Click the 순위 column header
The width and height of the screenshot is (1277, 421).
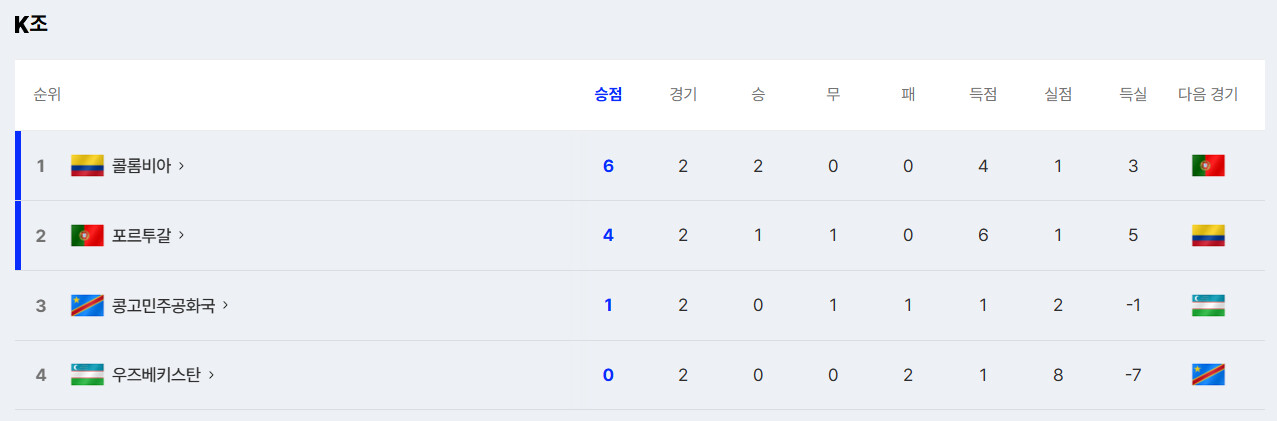(x=47, y=95)
